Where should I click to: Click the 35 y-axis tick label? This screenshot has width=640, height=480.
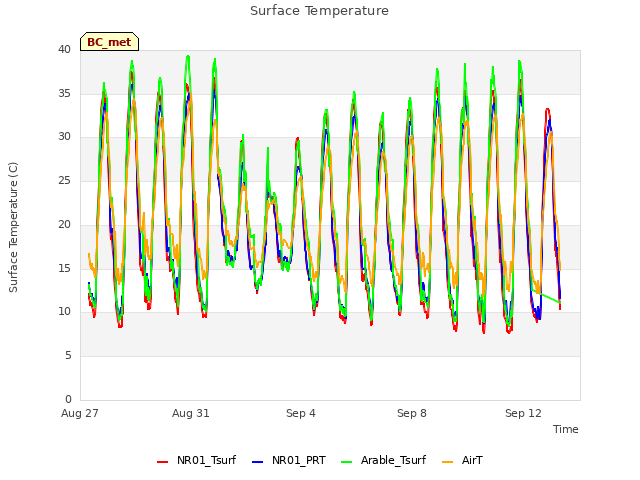tap(64, 93)
